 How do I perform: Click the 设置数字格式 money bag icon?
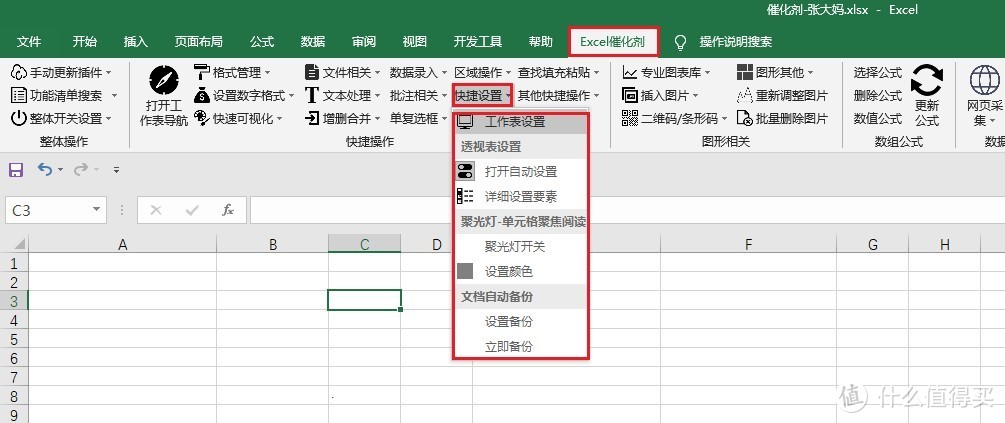(x=202, y=95)
